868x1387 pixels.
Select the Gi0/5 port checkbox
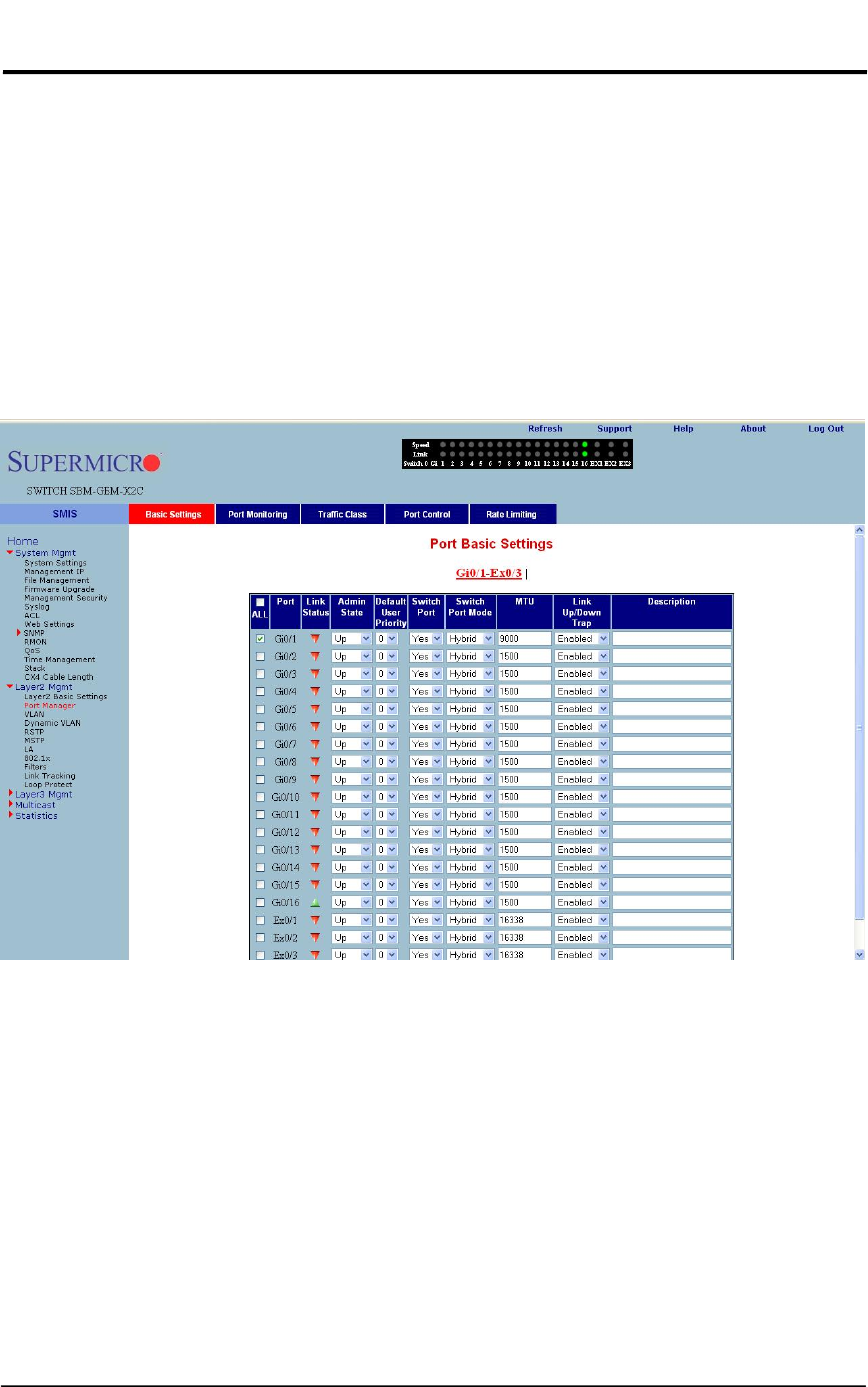260,709
